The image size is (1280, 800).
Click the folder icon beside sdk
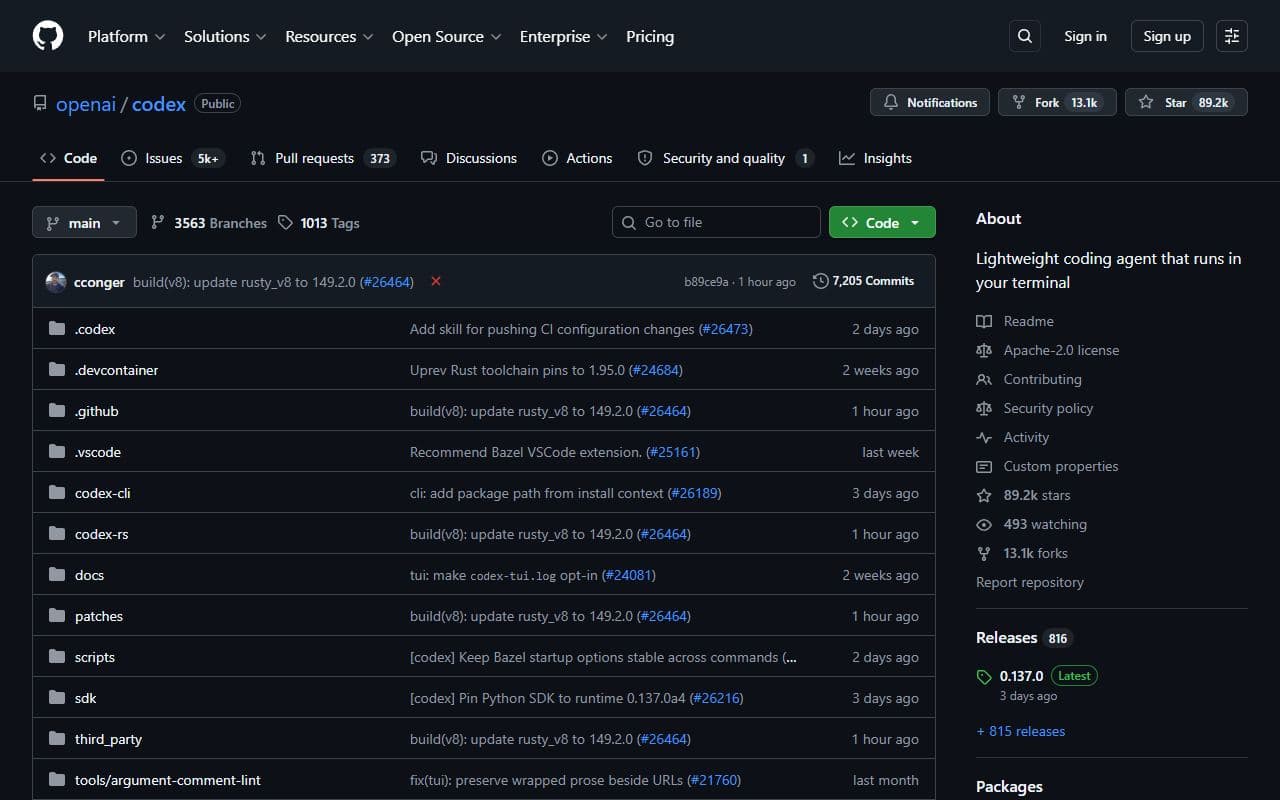(57, 698)
